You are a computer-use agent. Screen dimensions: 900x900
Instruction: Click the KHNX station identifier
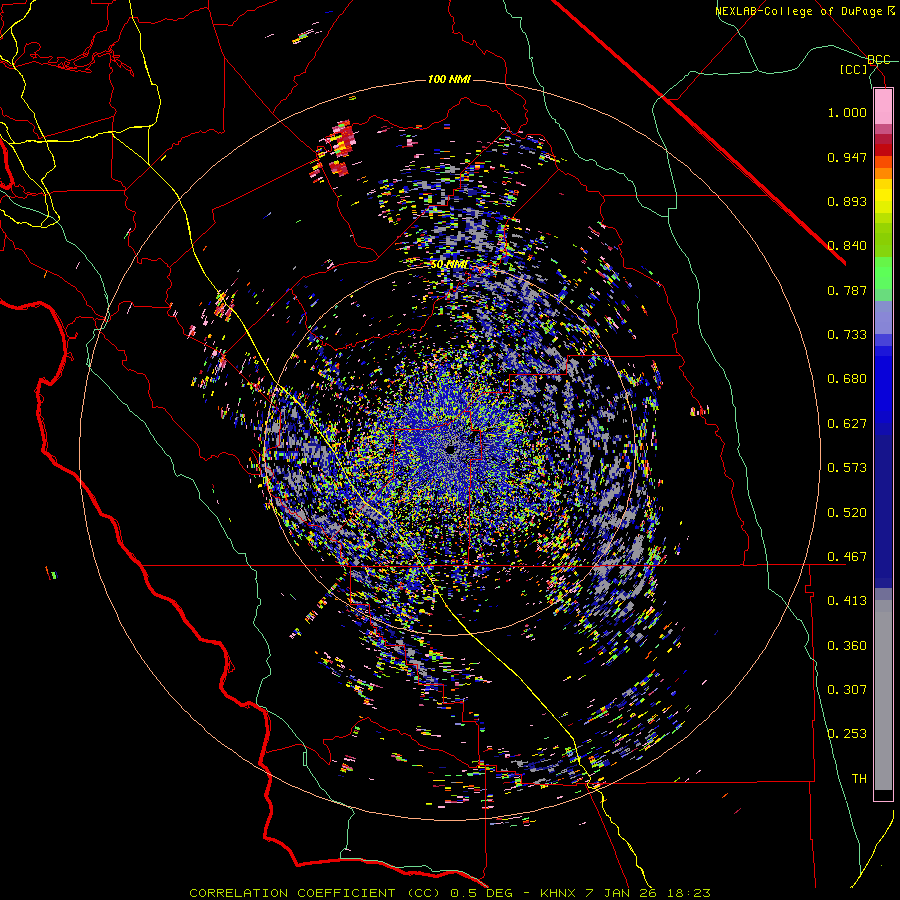[x=558, y=893]
